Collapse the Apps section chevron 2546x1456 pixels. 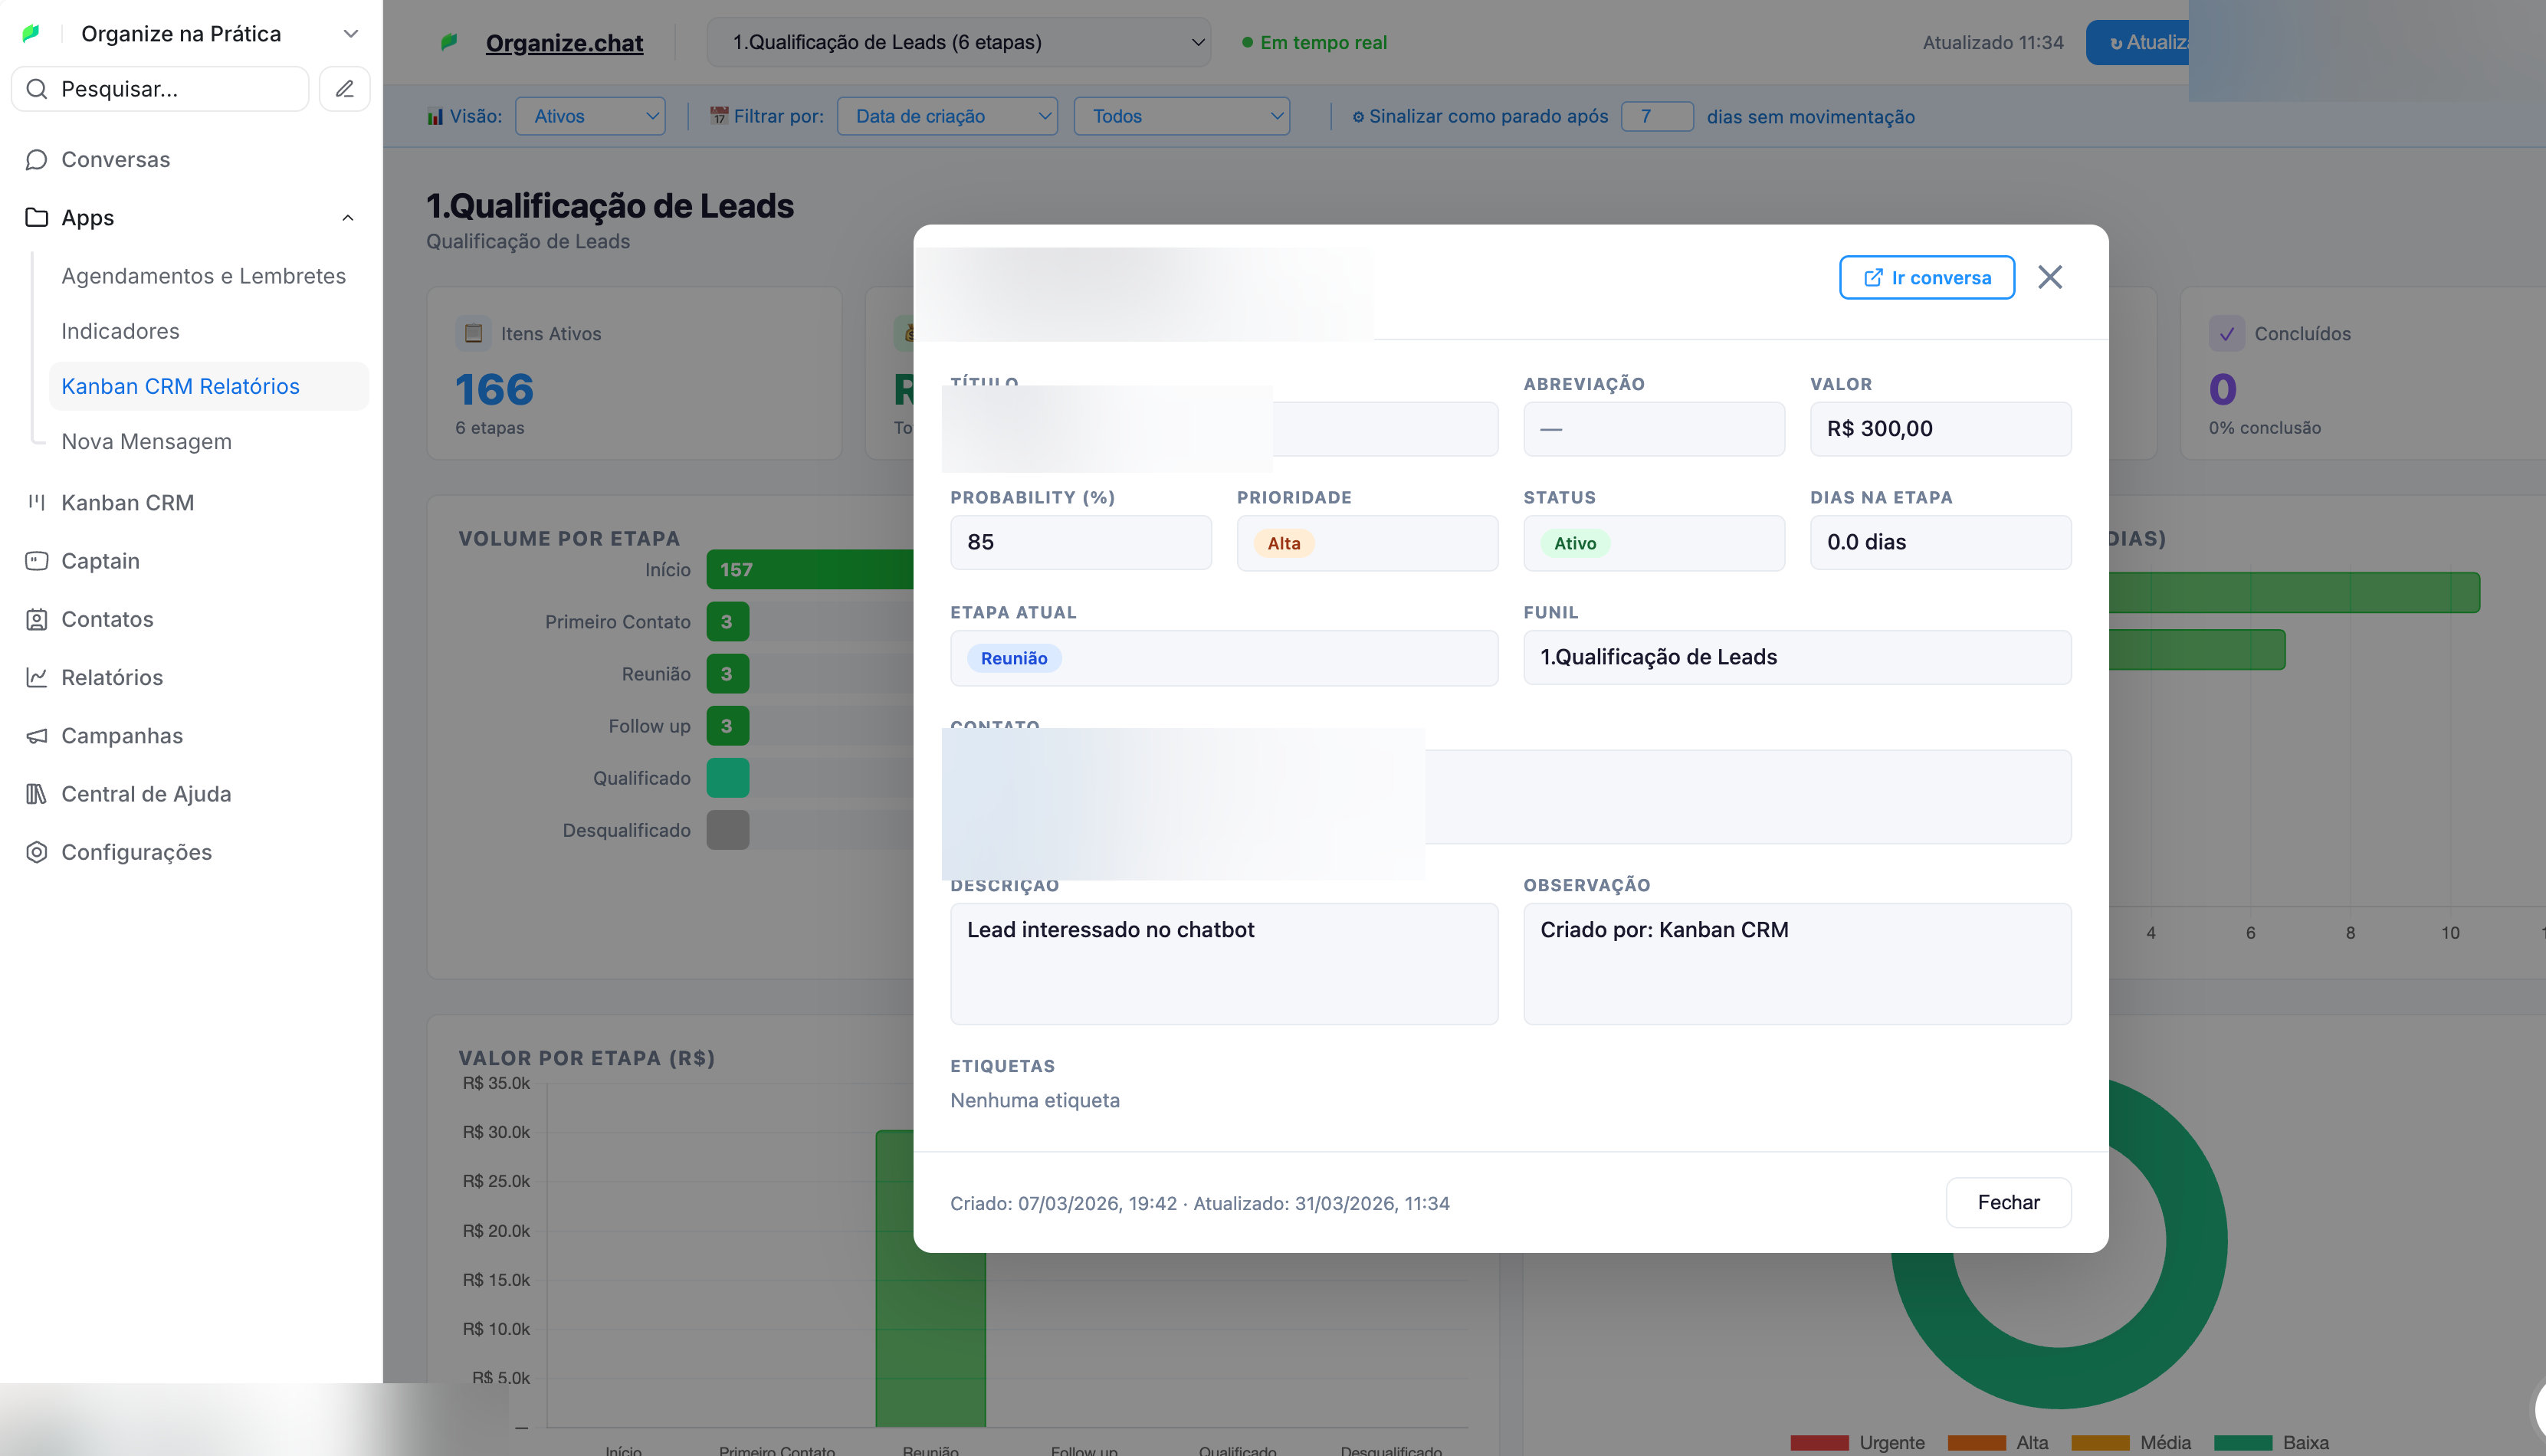[x=348, y=218]
